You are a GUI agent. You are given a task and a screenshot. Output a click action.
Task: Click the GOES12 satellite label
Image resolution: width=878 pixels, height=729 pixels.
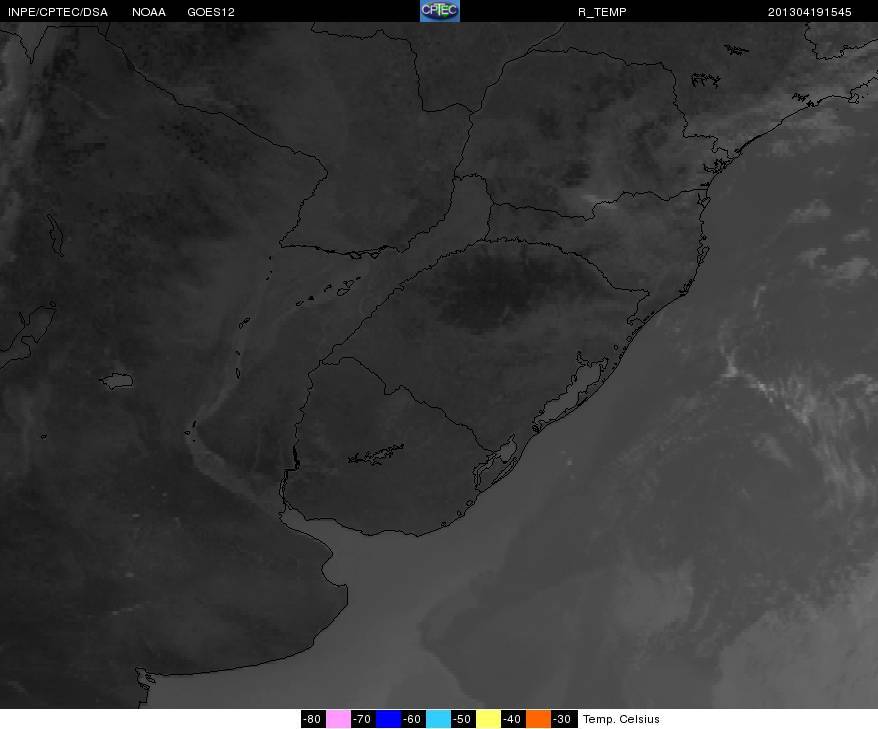point(211,12)
